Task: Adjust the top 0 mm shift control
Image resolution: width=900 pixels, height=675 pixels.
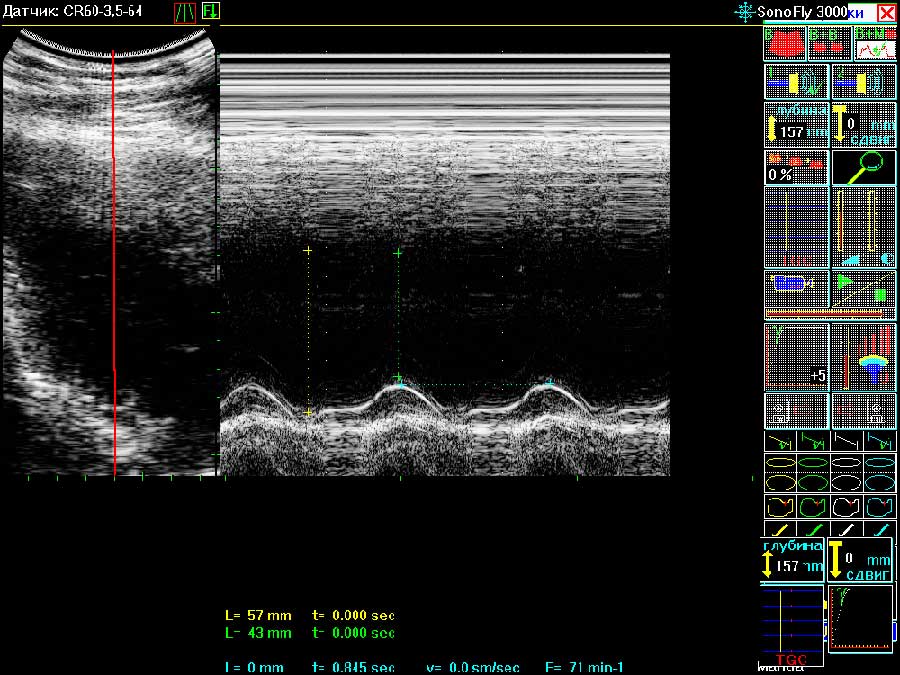Action: pyautogui.click(x=864, y=124)
